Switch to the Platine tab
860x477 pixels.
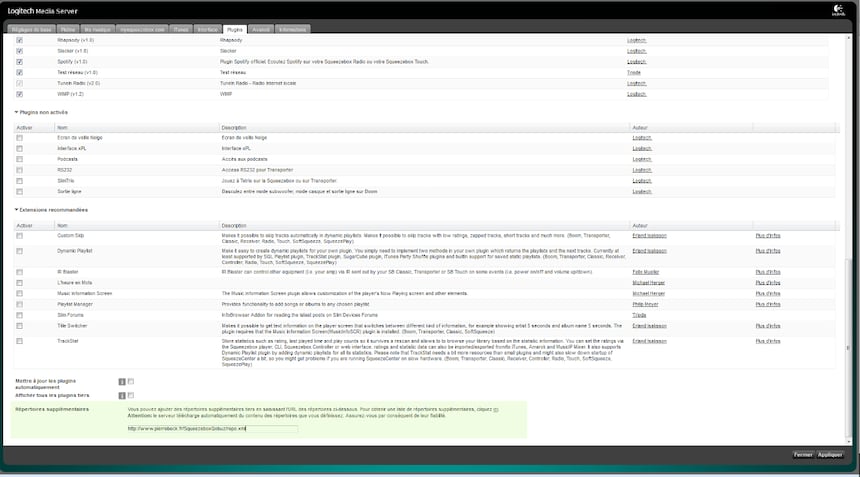pos(68,29)
